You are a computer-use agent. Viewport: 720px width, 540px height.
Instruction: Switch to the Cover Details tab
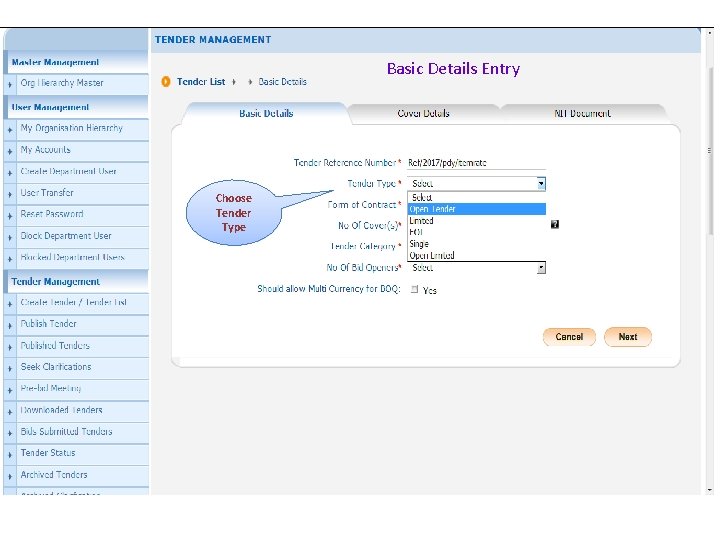[423, 113]
